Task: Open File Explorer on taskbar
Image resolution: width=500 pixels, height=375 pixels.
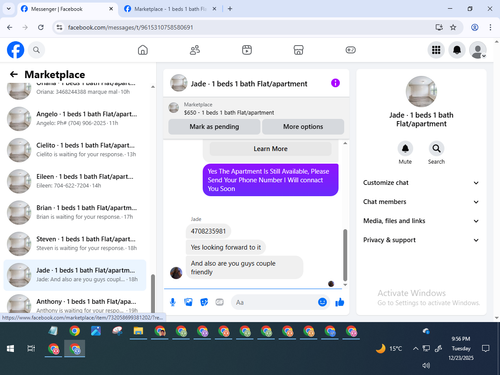Action: (138, 331)
